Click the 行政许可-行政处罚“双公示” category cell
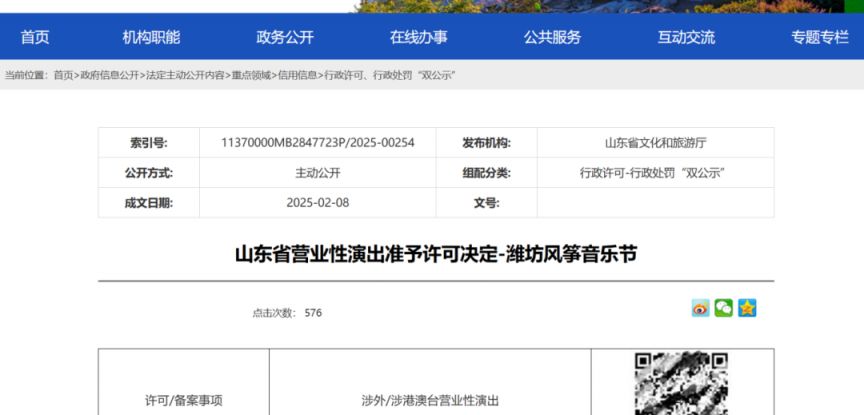864x415 pixels. click(656, 173)
